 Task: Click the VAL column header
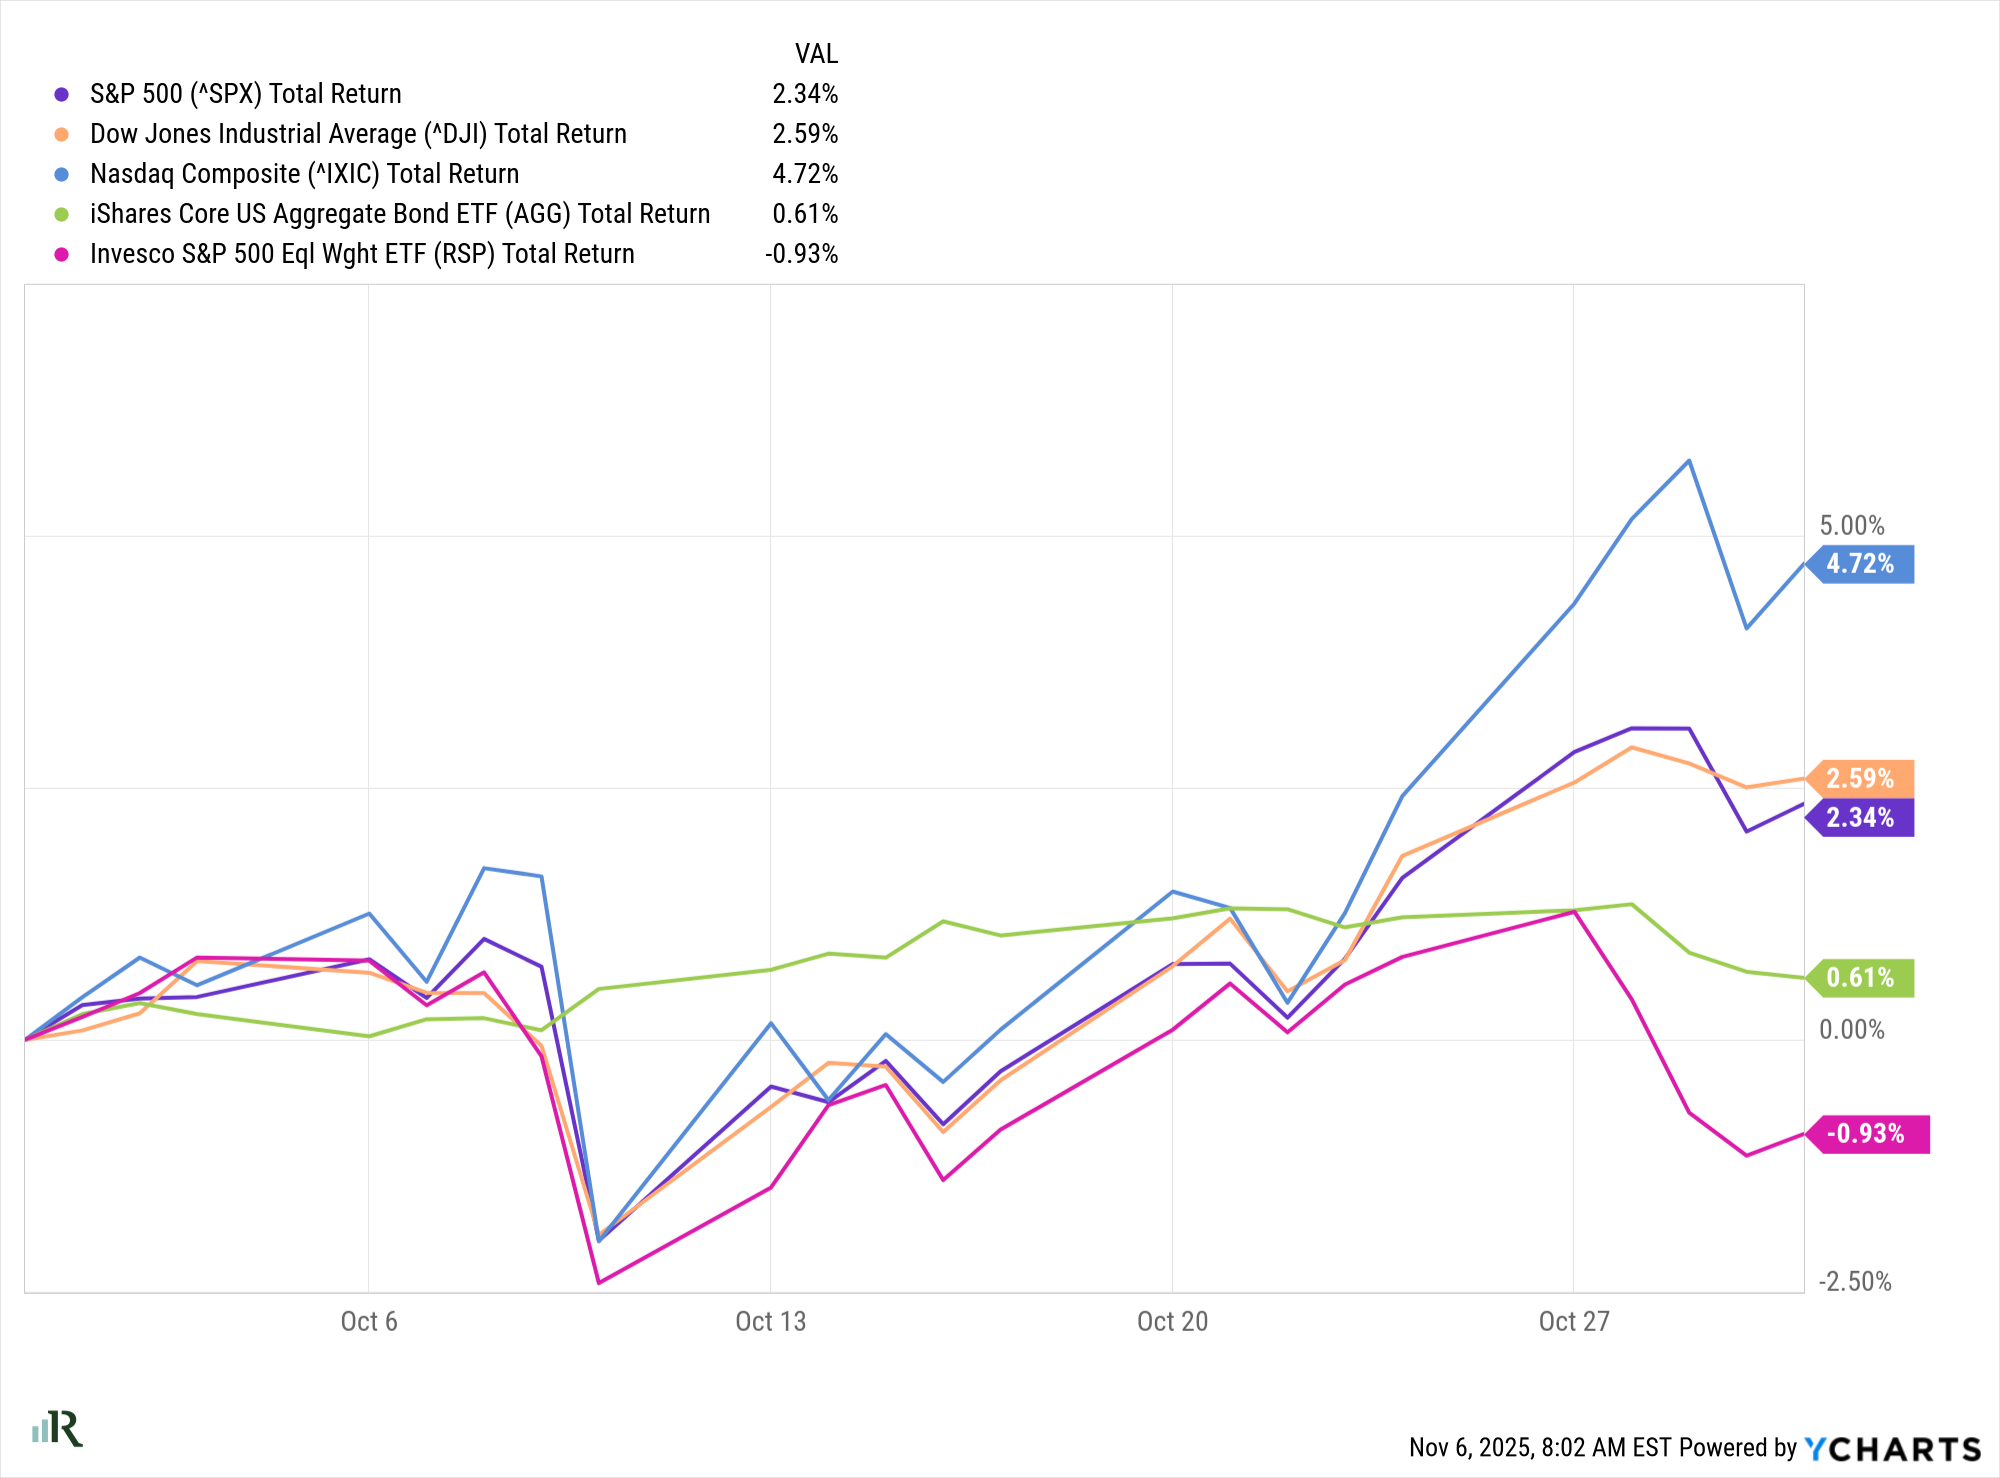coord(816,54)
